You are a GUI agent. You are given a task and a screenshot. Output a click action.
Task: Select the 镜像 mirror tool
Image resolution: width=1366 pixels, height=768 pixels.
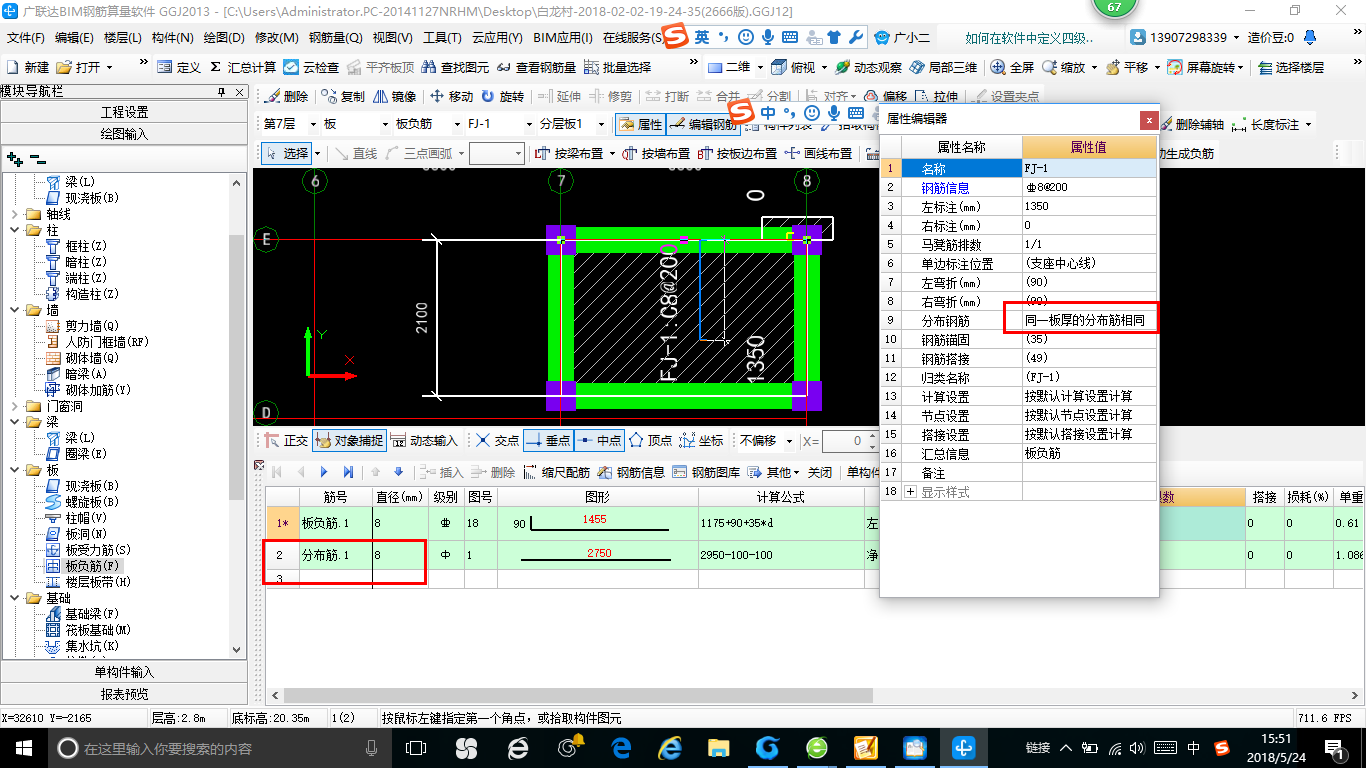[394, 97]
